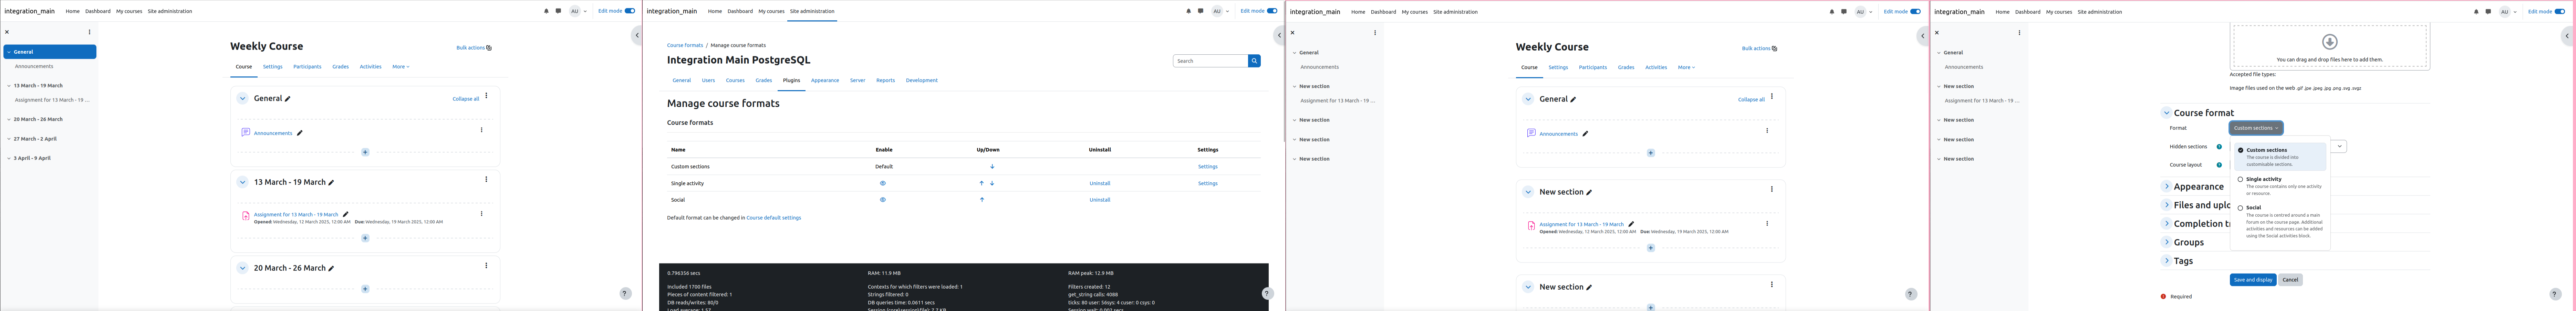The width and height of the screenshot is (2576, 311).
Task: Open course index options menu in first window
Action: point(89,32)
